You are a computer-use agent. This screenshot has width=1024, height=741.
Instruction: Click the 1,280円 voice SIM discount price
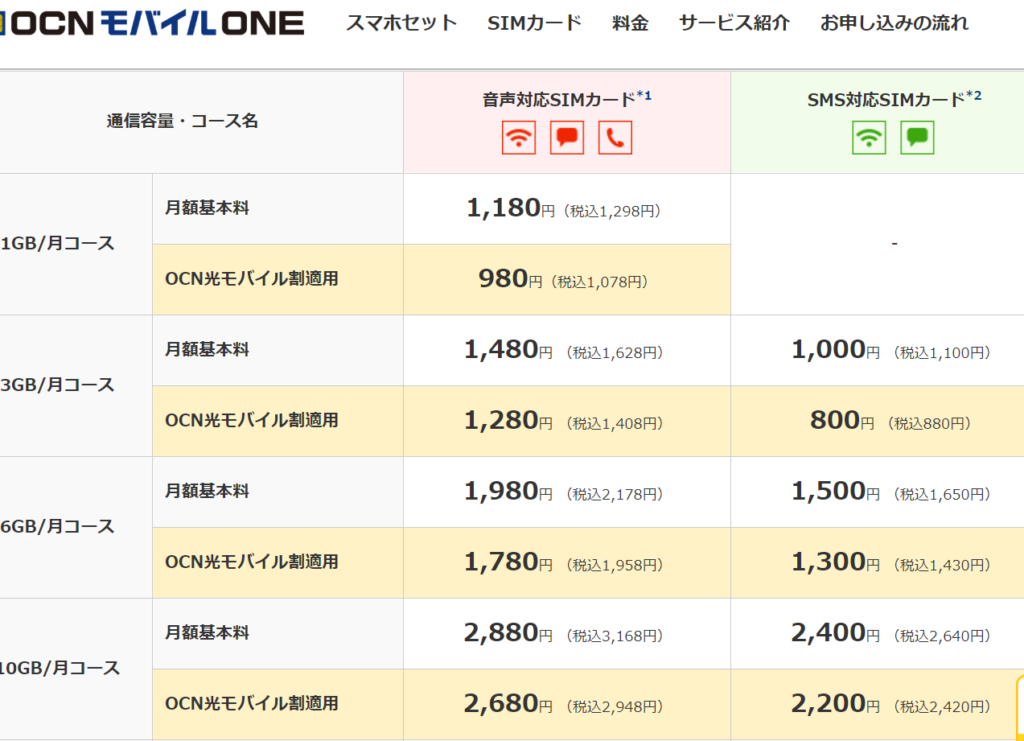click(x=564, y=421)
